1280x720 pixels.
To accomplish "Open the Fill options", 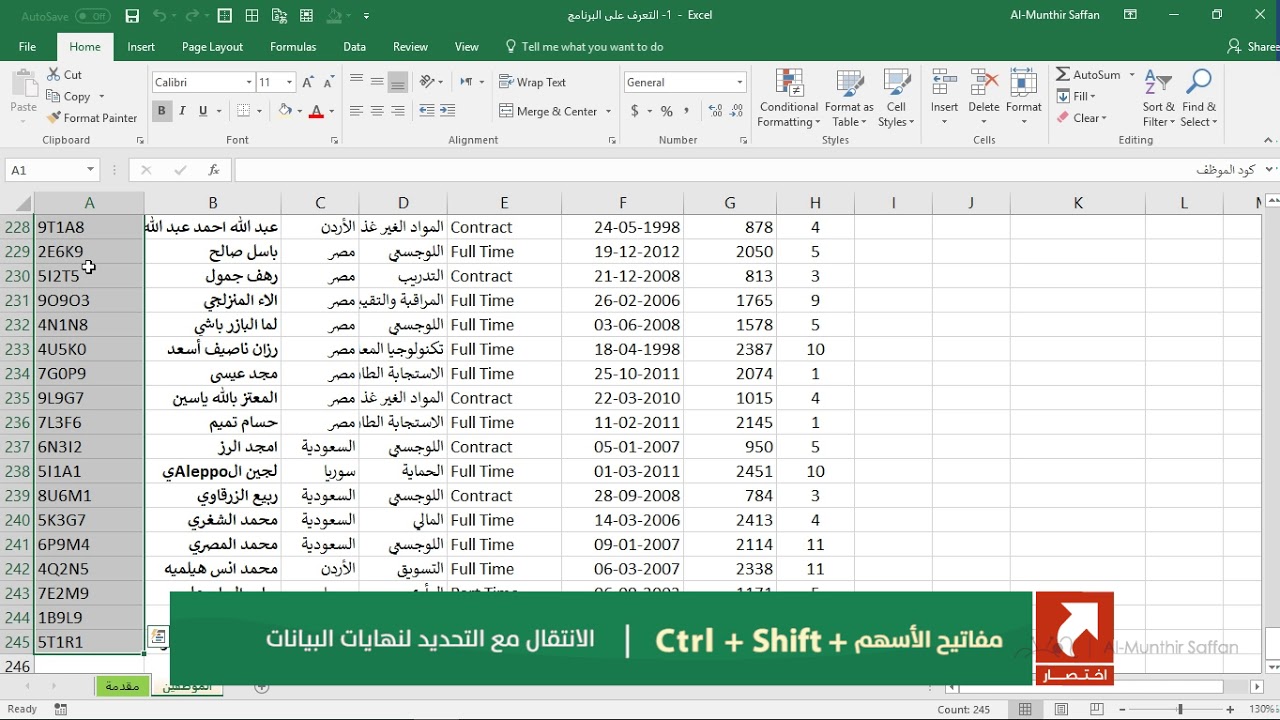I will click(x=1077, y=97).
